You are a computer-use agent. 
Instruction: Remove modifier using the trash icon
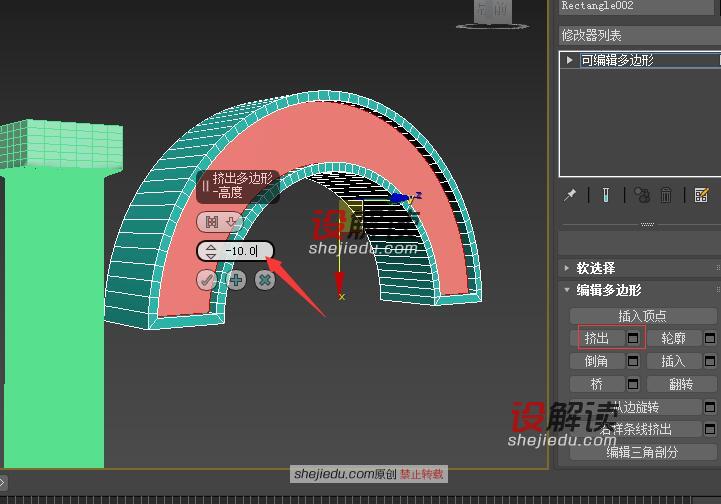tap(664, 195)
